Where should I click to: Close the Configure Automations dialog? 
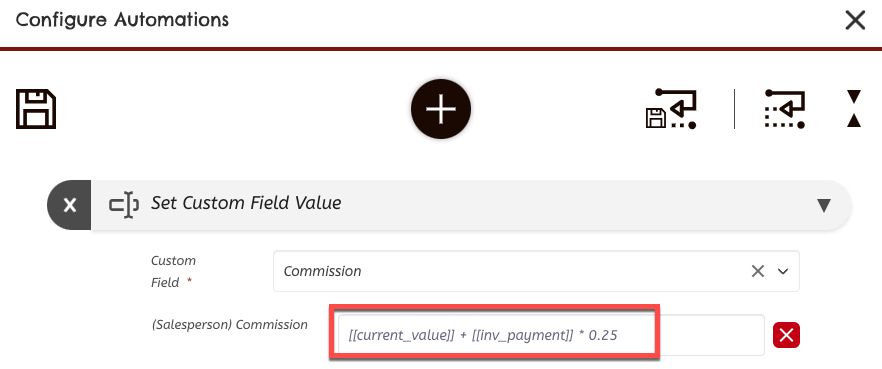[x=855, y=21]
